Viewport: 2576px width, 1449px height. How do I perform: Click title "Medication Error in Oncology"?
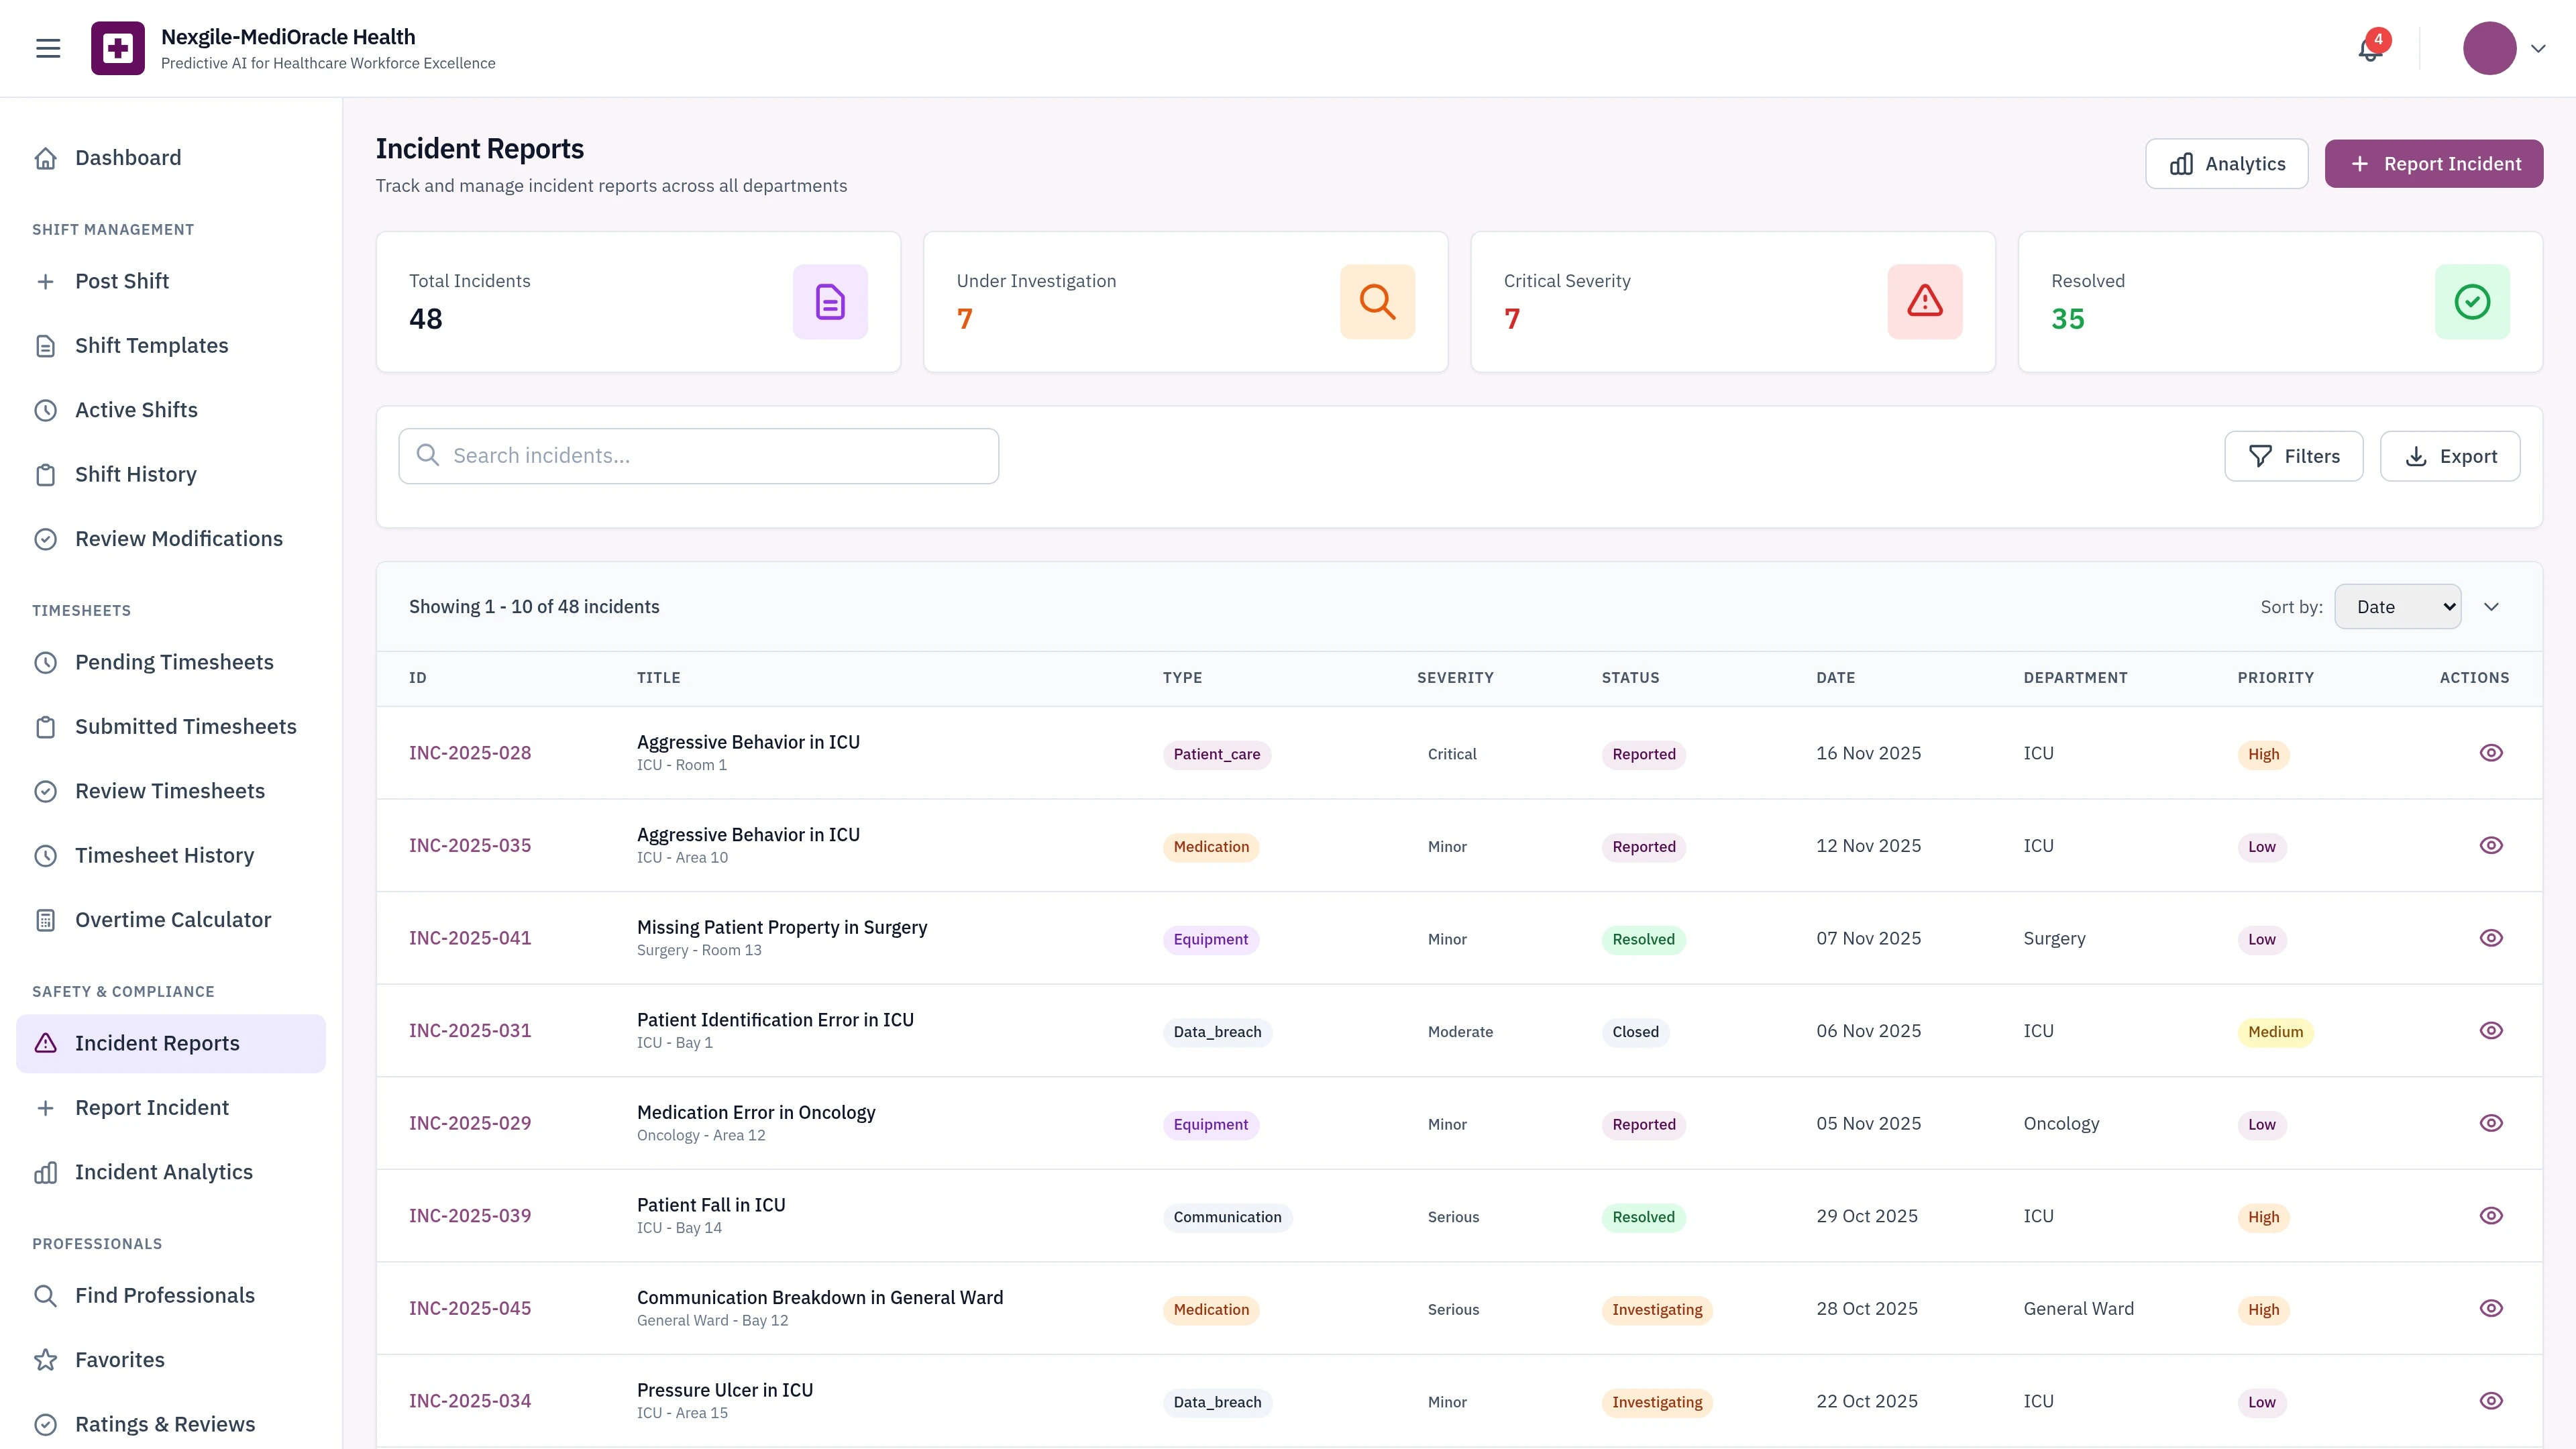(756, 1112)
